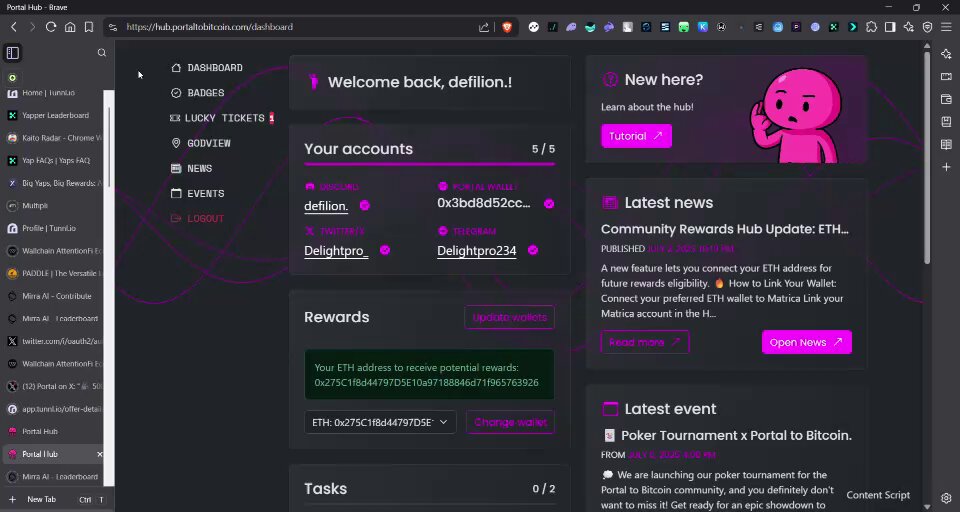
Task: Switch to the Profile | Tunnl.io tab
Action: [53, 228]
